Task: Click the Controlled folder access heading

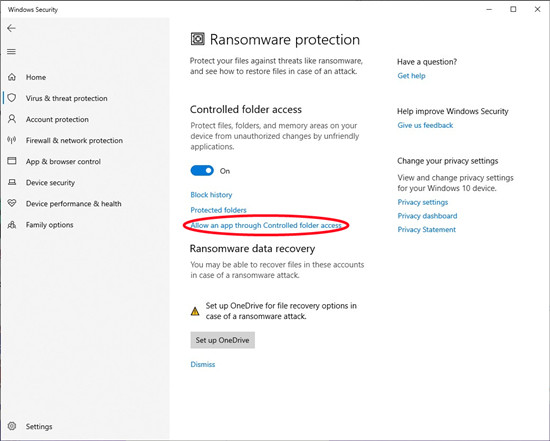Action: [x=246, y=109]
